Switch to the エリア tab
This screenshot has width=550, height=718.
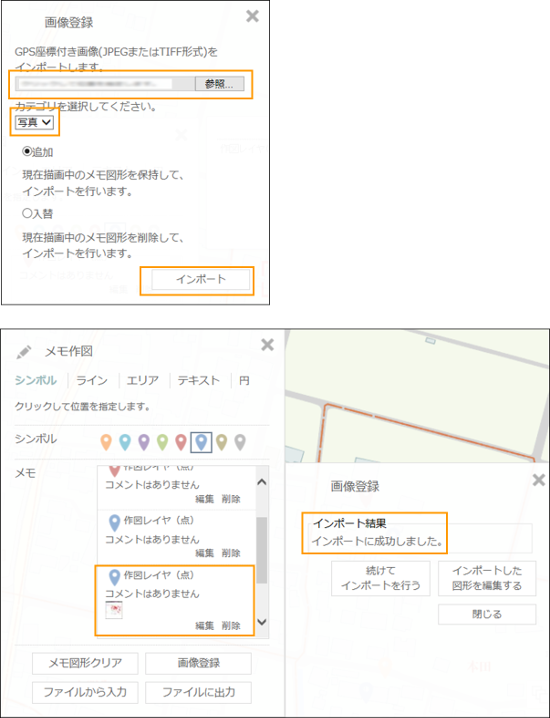pyautogui.click(x=142, y=381)
